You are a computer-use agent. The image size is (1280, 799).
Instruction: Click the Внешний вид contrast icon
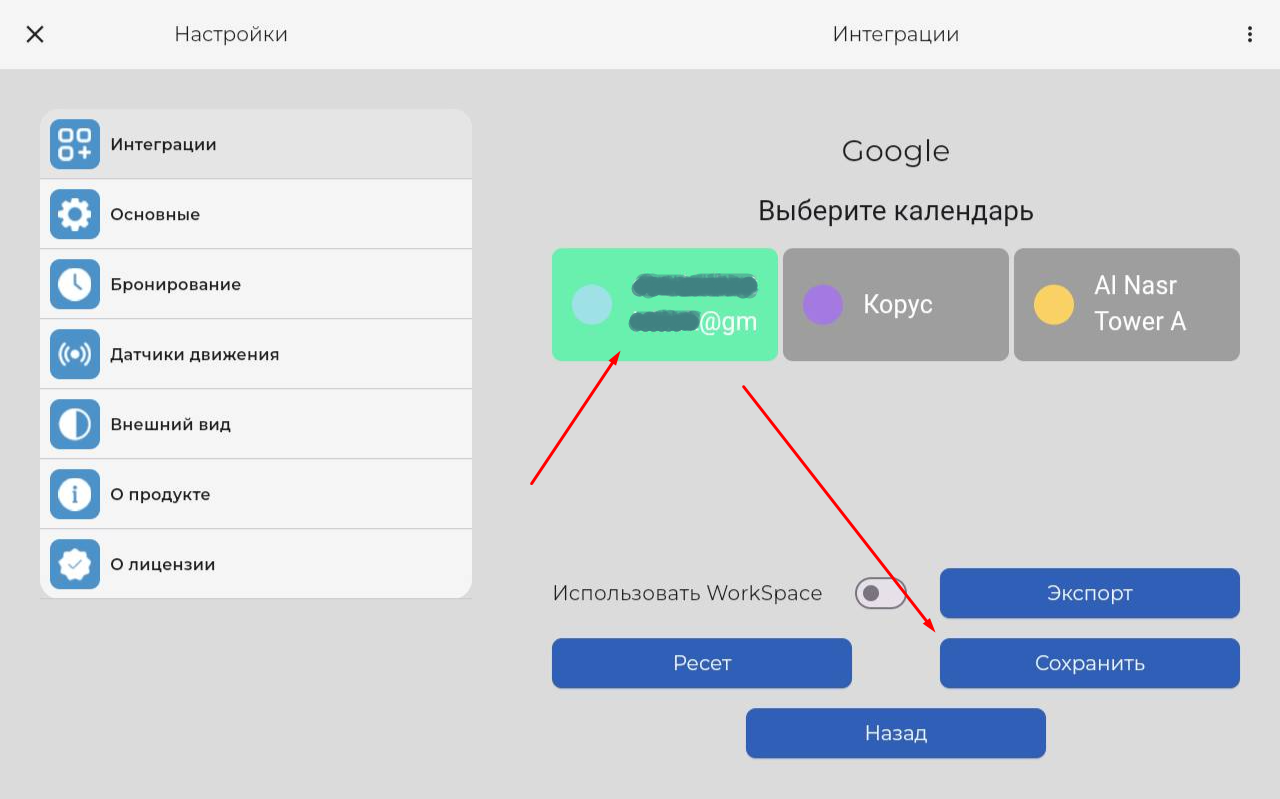pos(75,424)
